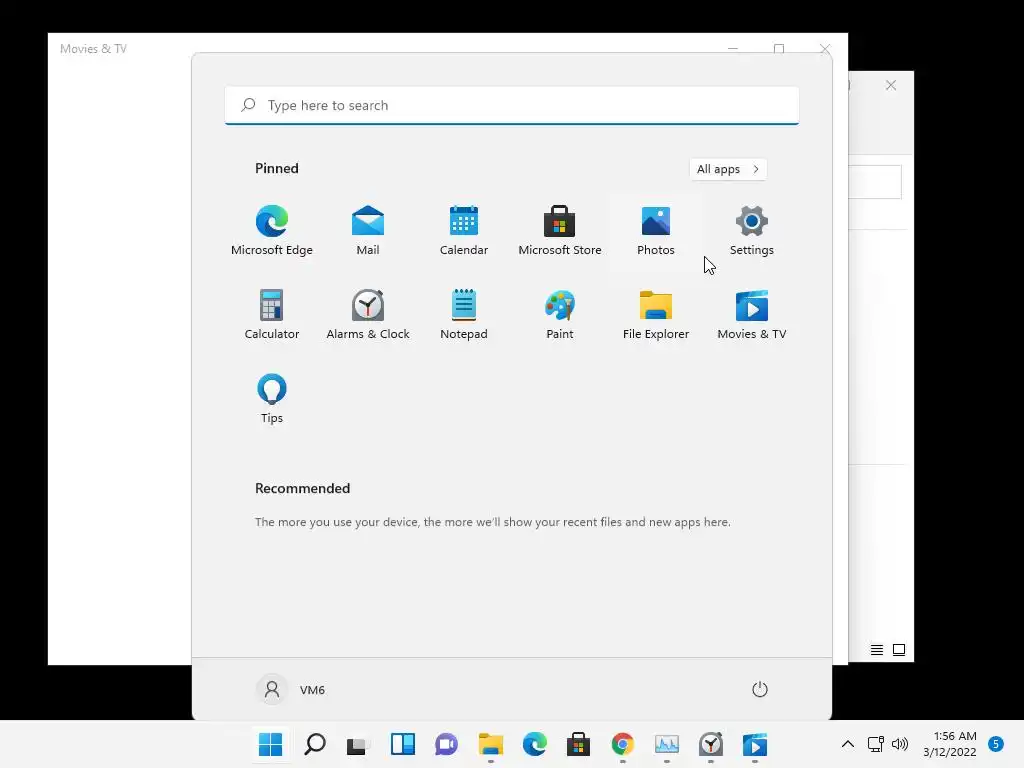Open the Settings gear app

pos(752,231)
